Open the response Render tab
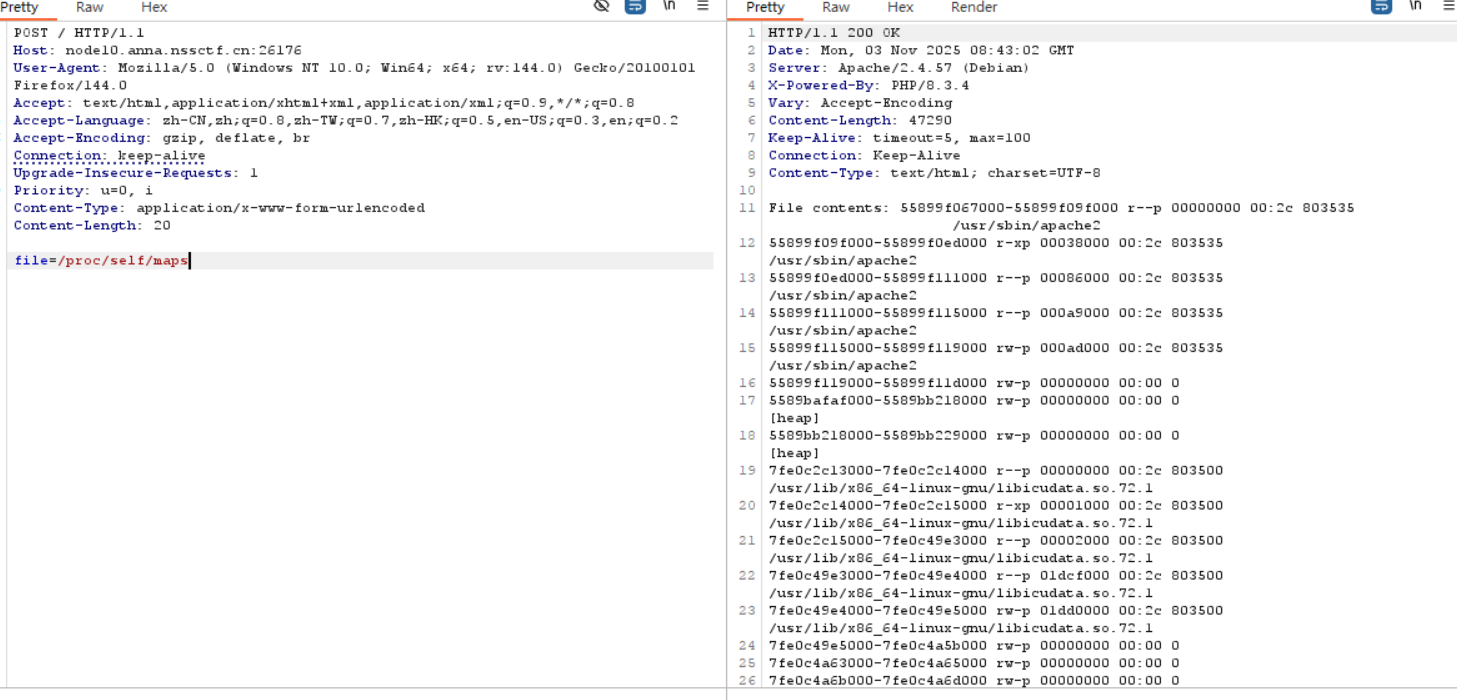 pyautogui.click(x=974, y=7)
